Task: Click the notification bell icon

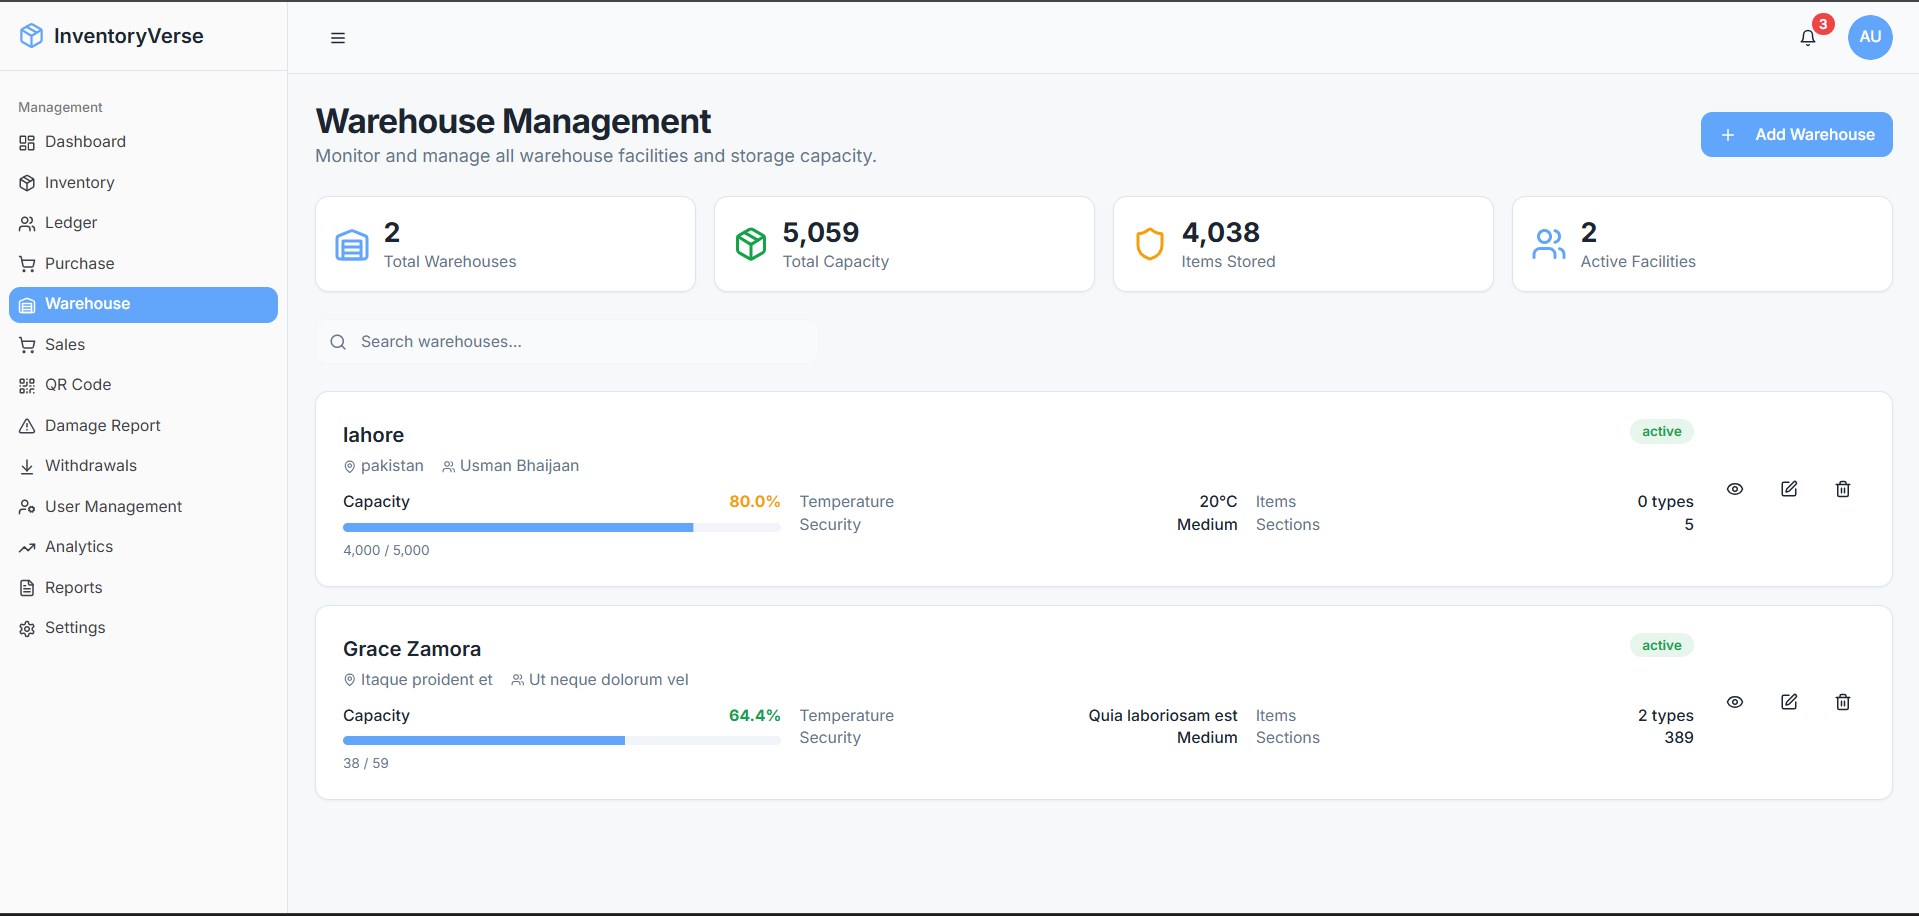Action: coord(1807,37)
